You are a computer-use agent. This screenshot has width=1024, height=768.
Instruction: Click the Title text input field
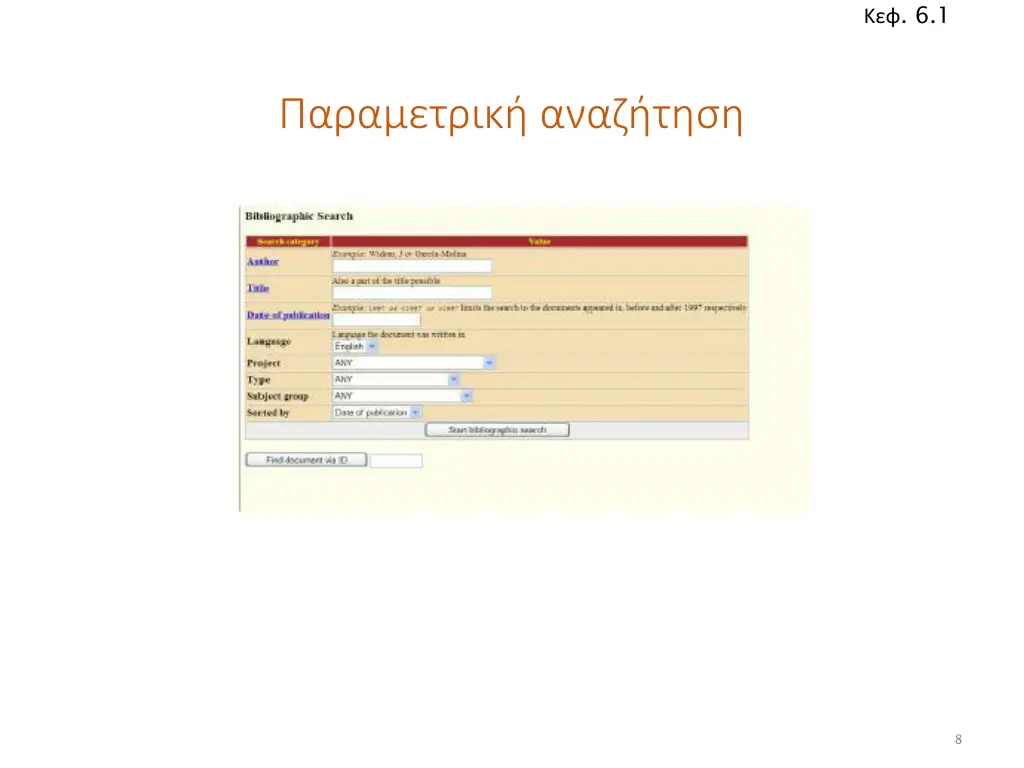412,293
